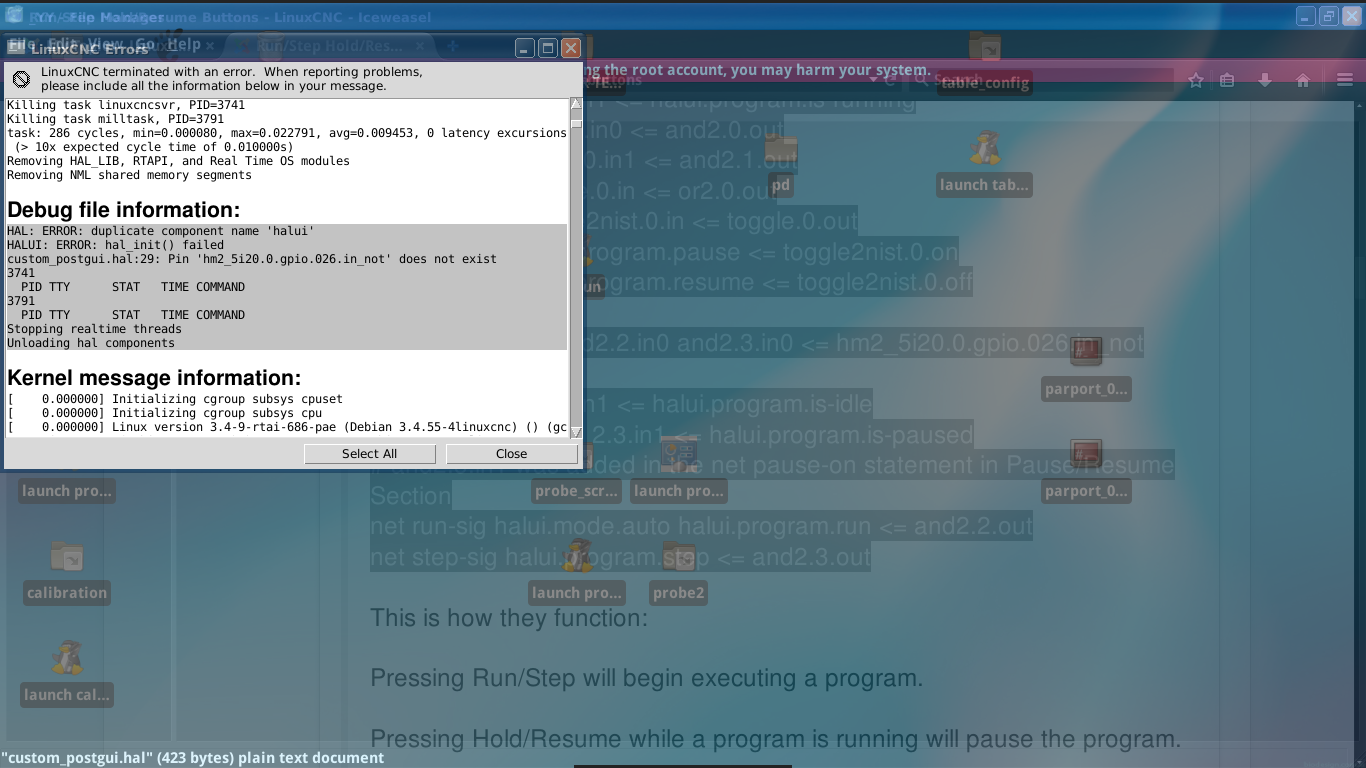1366x768 pixels.
Task: Open the Iceweasel hamburger menu
Action: (1345, 81)
